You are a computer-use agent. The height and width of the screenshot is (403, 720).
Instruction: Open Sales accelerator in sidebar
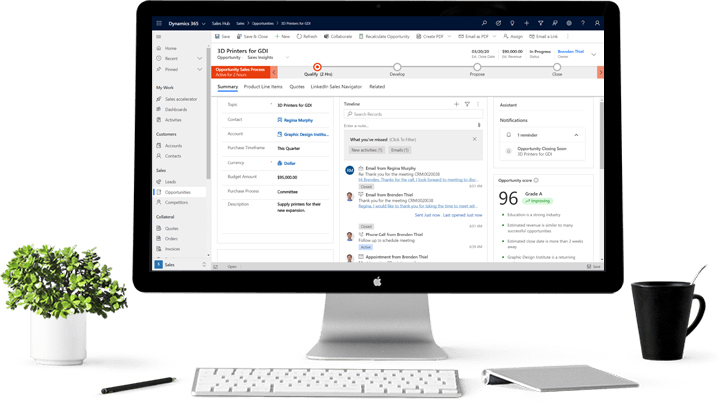pyautogui.click(x=181, y=99)
